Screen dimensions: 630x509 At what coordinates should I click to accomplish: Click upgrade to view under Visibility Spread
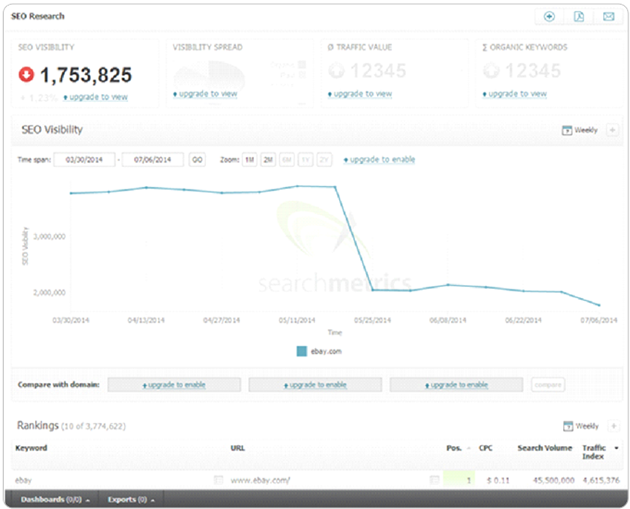(x=205, y=94)
